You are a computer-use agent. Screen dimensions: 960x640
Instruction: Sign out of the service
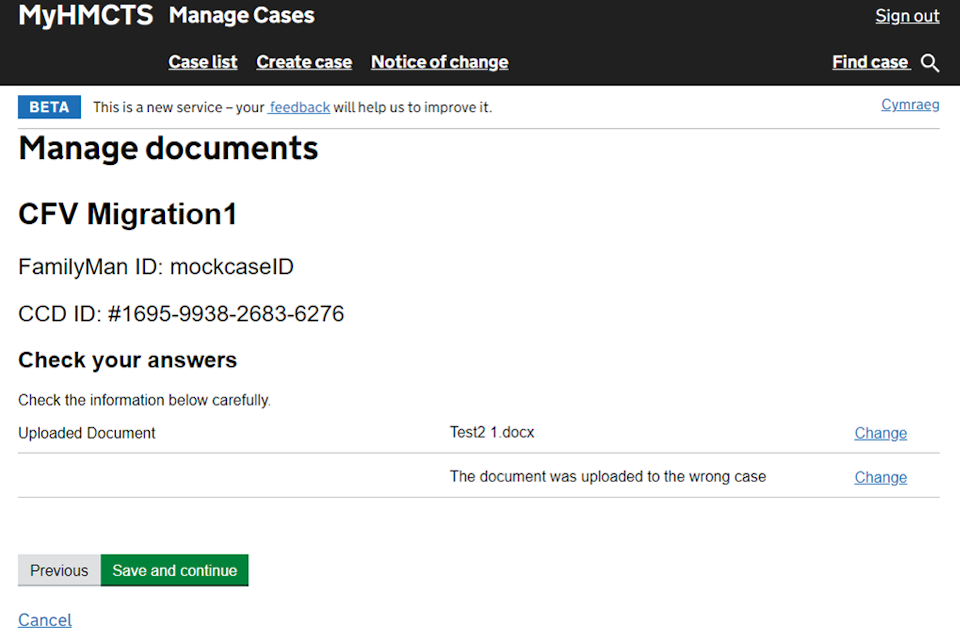coord(907,16)
